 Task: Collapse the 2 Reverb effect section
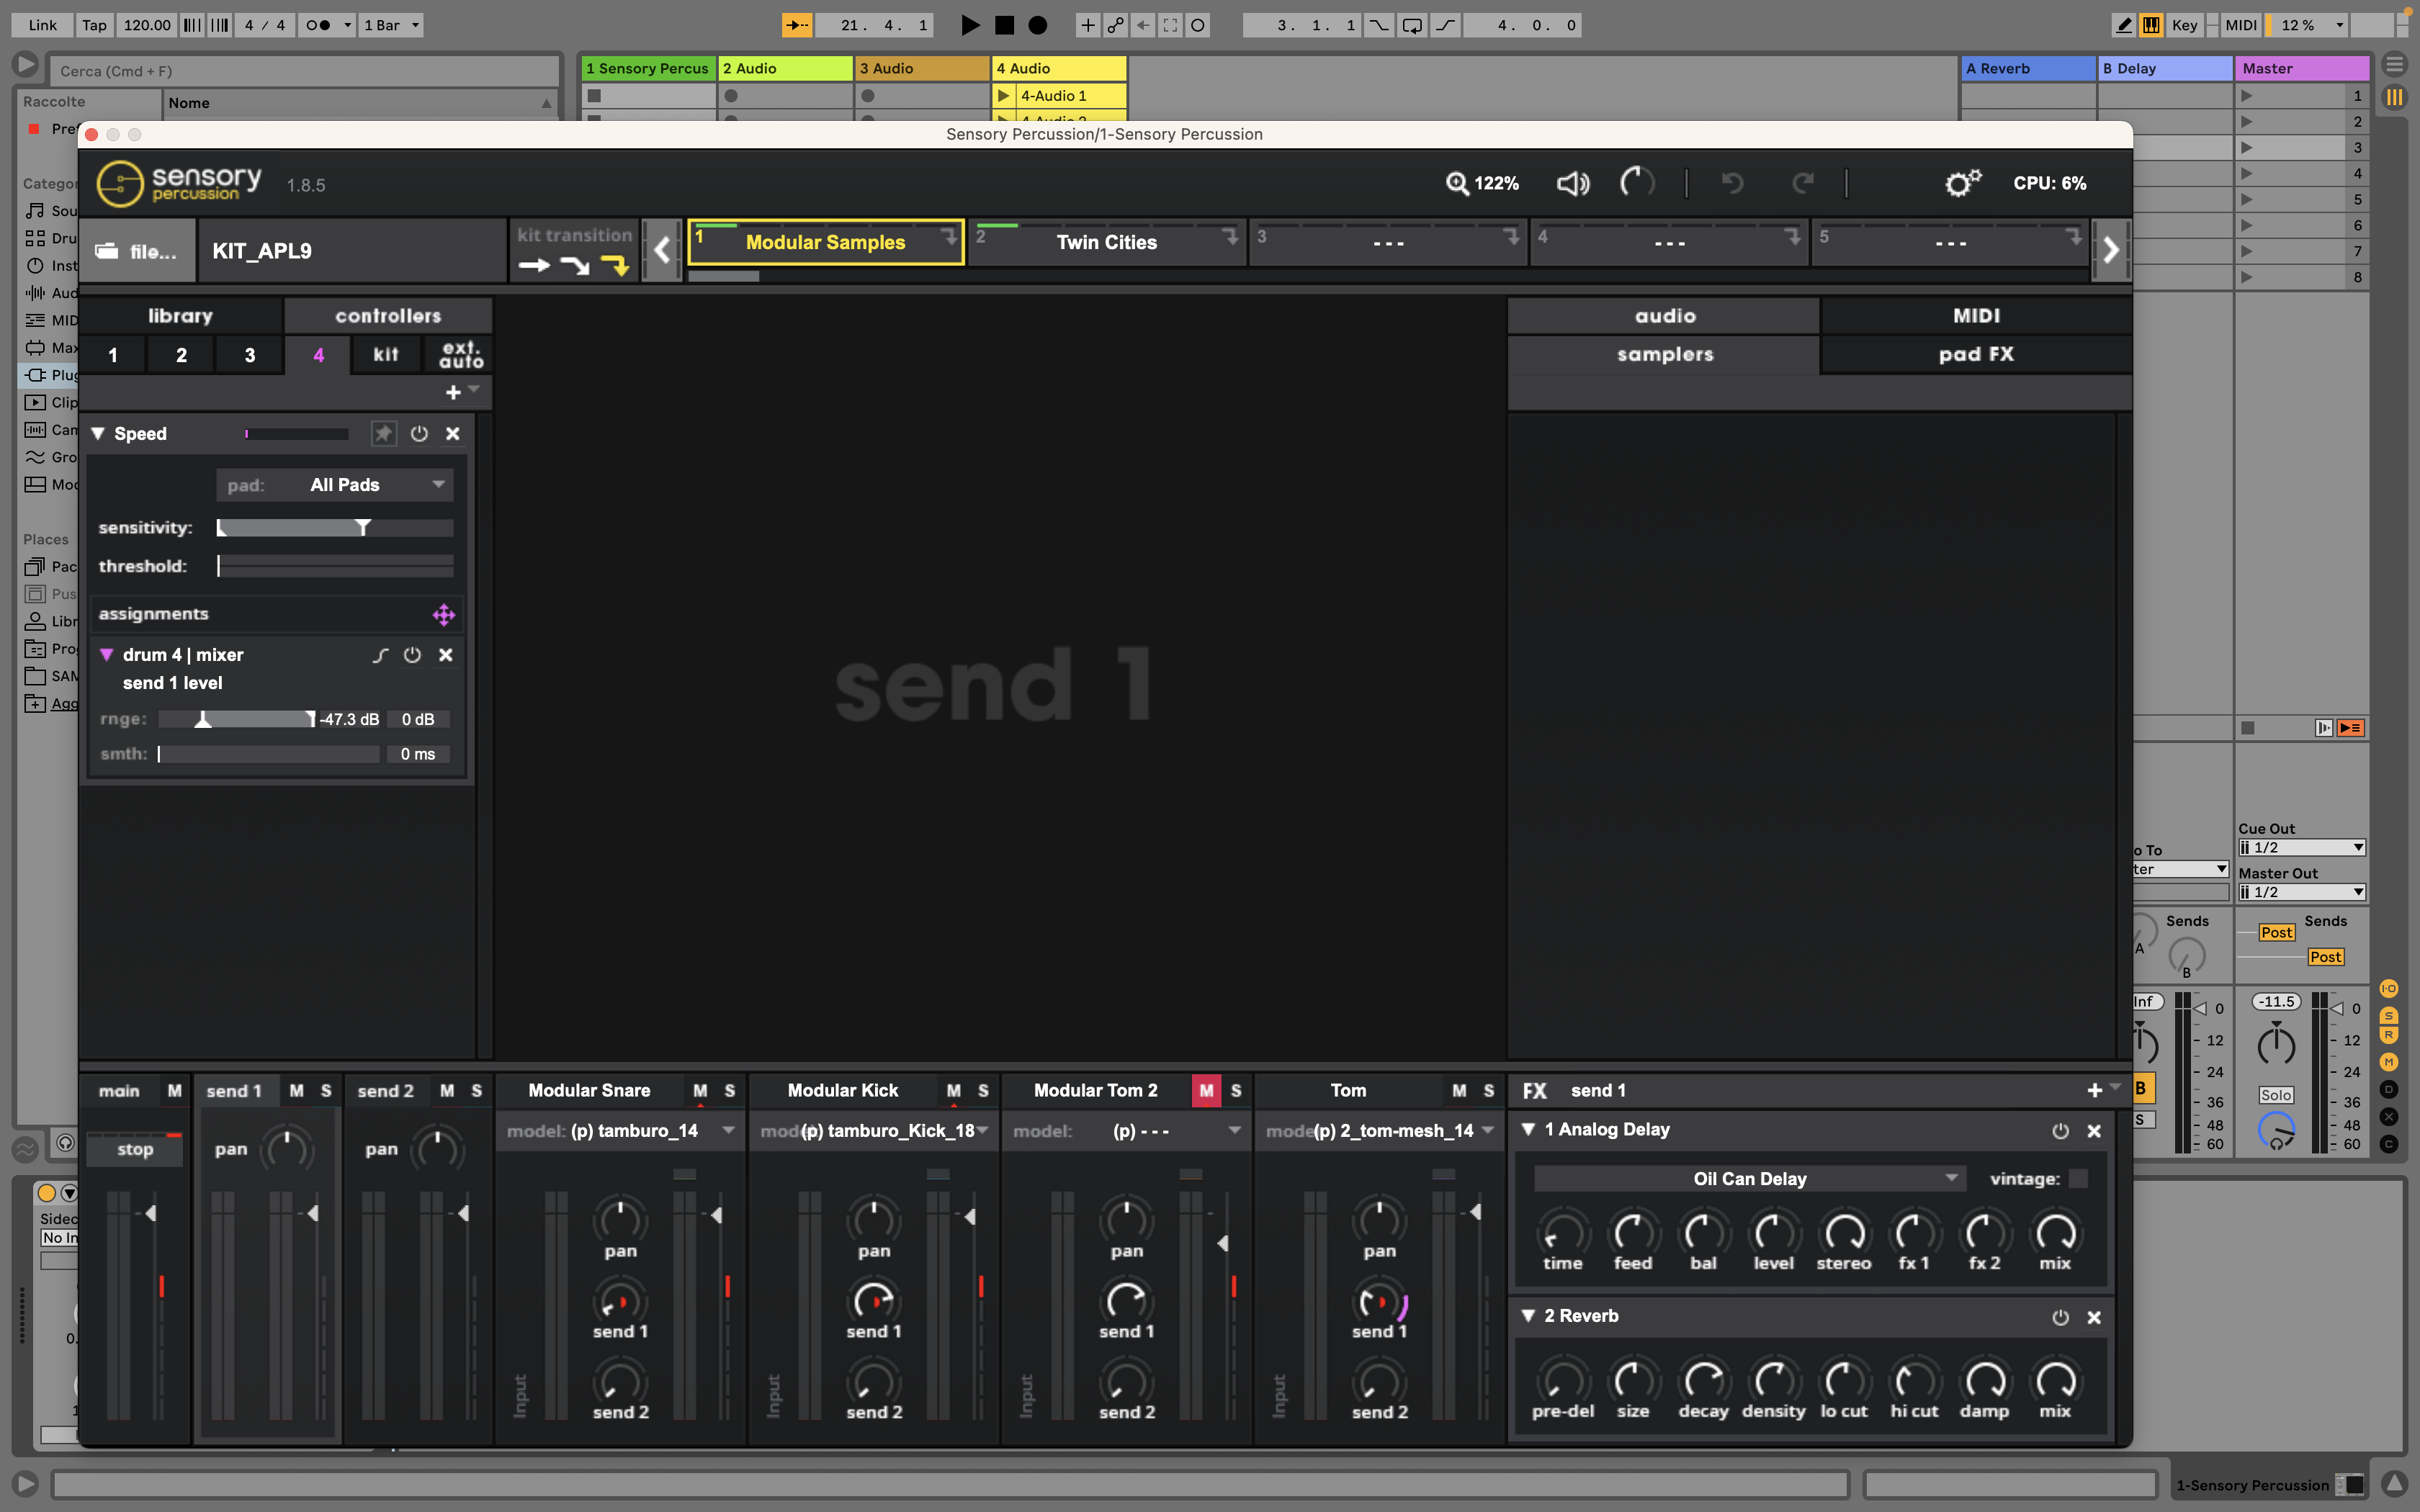tap(1528, 1316)
